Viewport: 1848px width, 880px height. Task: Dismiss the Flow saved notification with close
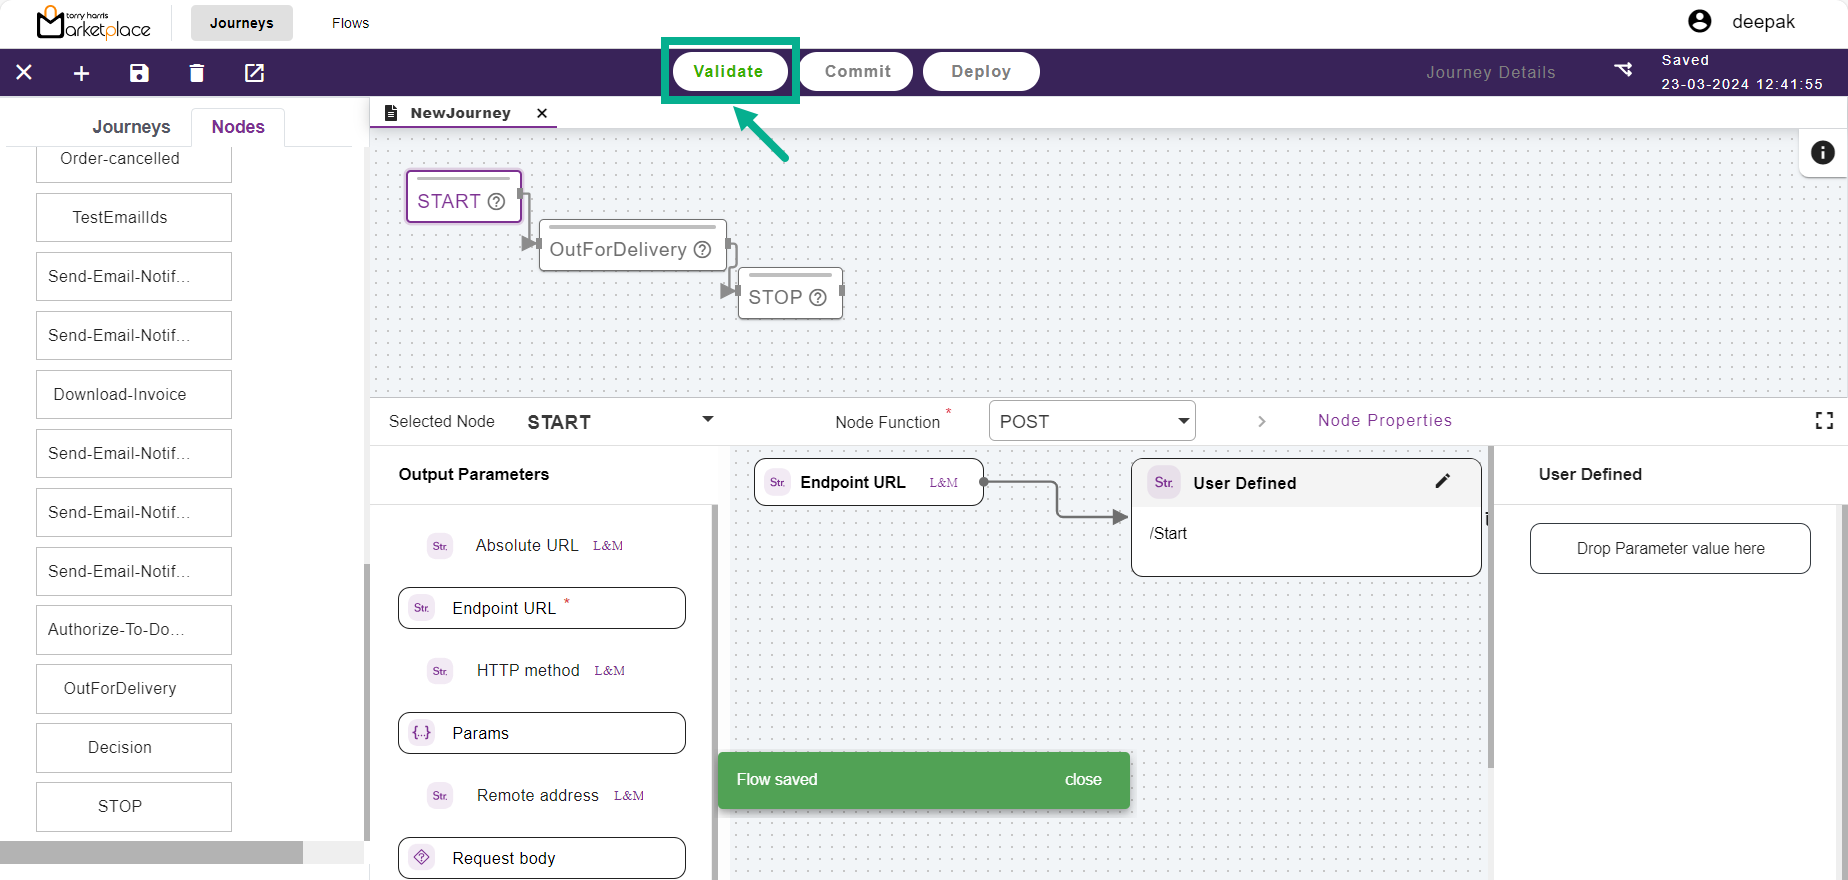coord(1082,780)
